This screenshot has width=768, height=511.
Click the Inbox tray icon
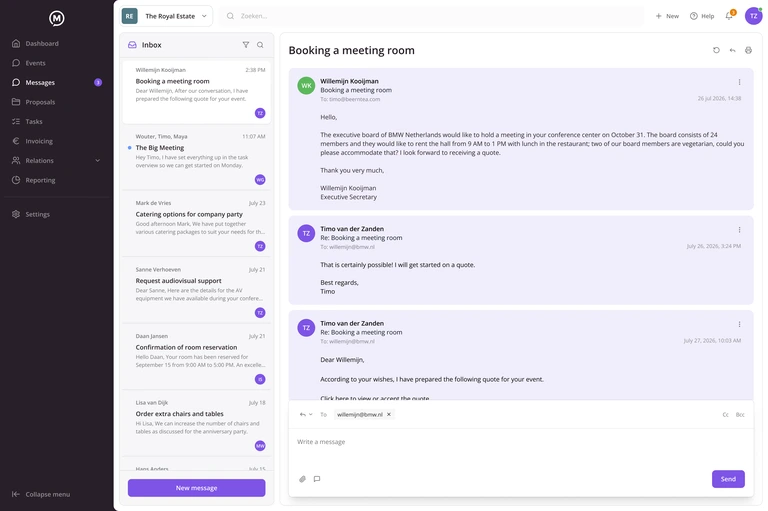pyautogui.click(x=132, y=45)
